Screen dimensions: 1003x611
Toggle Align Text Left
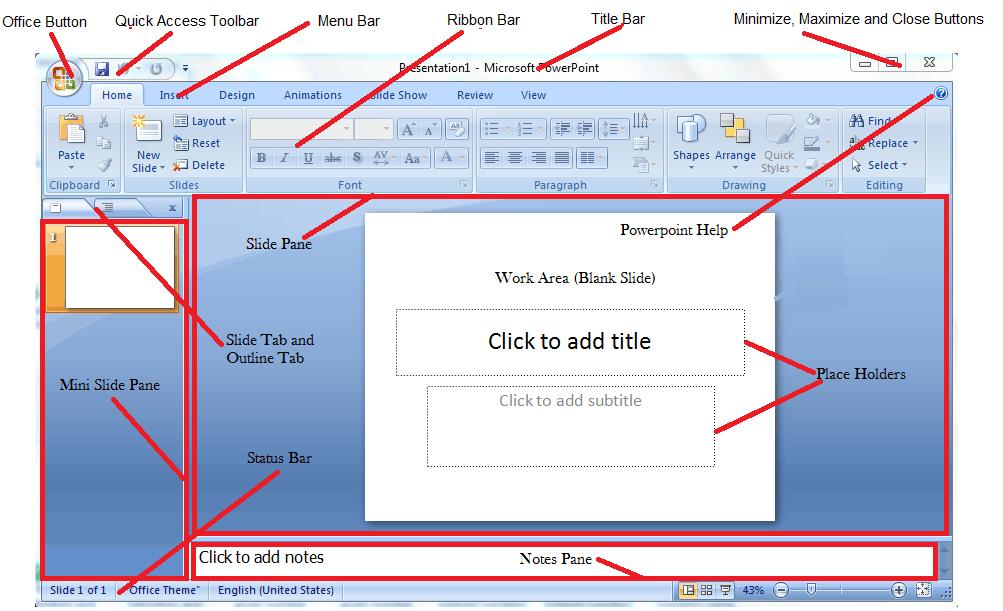tap(491, 157)
